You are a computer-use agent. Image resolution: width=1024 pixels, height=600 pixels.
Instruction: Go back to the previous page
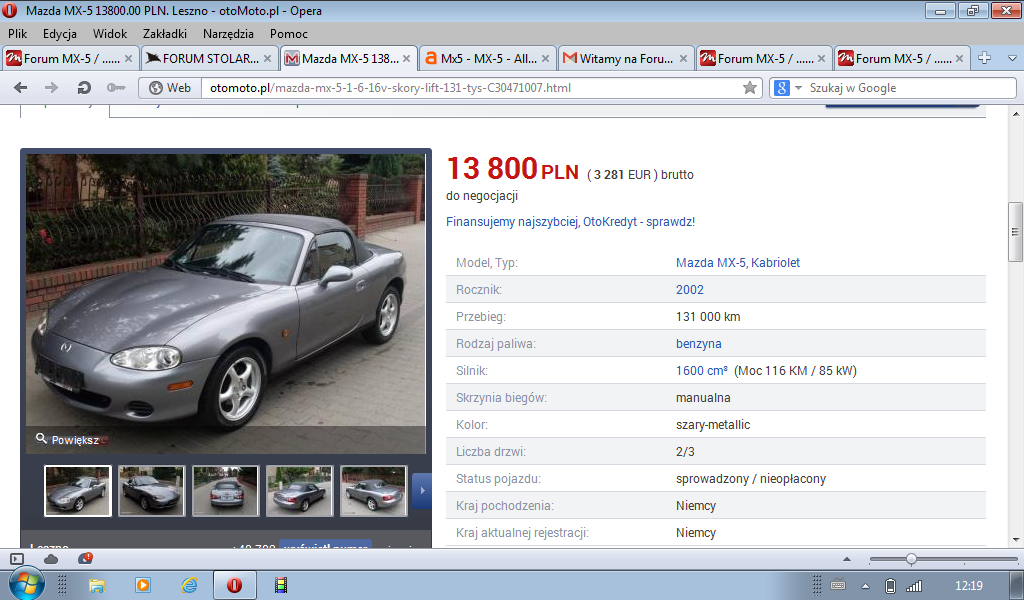coord(20,87)
